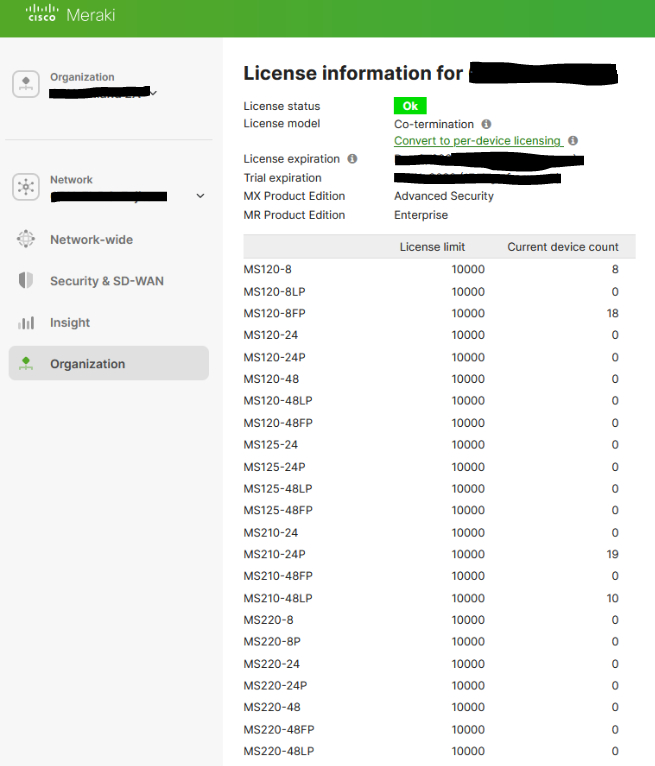Screen dimensions: 655x766
Task: Click the green Ok license status badge
Action: 410,106
